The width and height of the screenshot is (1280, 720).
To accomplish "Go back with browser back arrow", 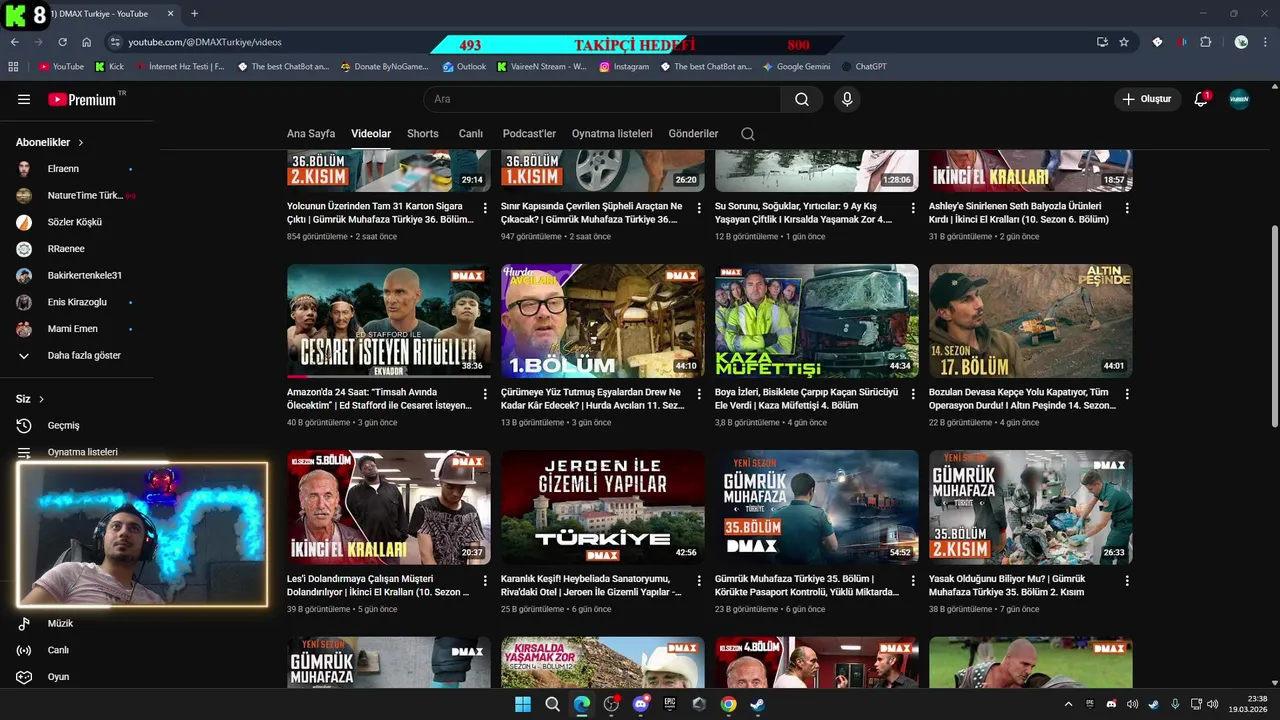I will [x=15, y=42].
